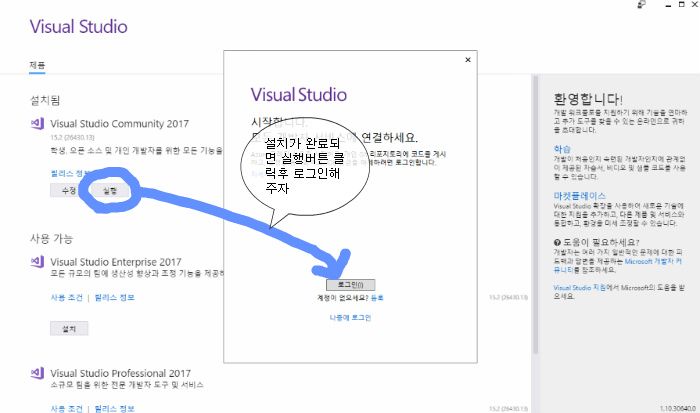The height and width of the screenshot is (413, 700).
Task: Click the 설치됨 section heading
Action: (45, 100)
